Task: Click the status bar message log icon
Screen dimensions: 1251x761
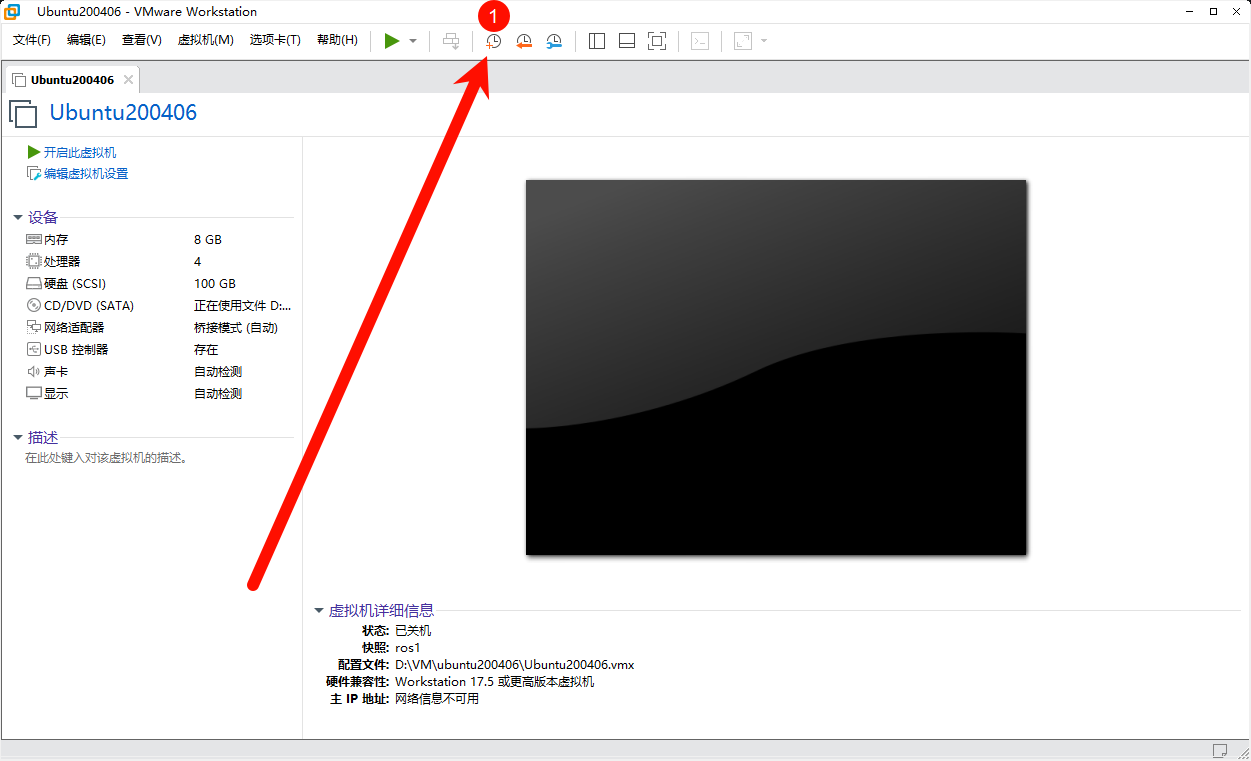Action: coord(1220,751)
